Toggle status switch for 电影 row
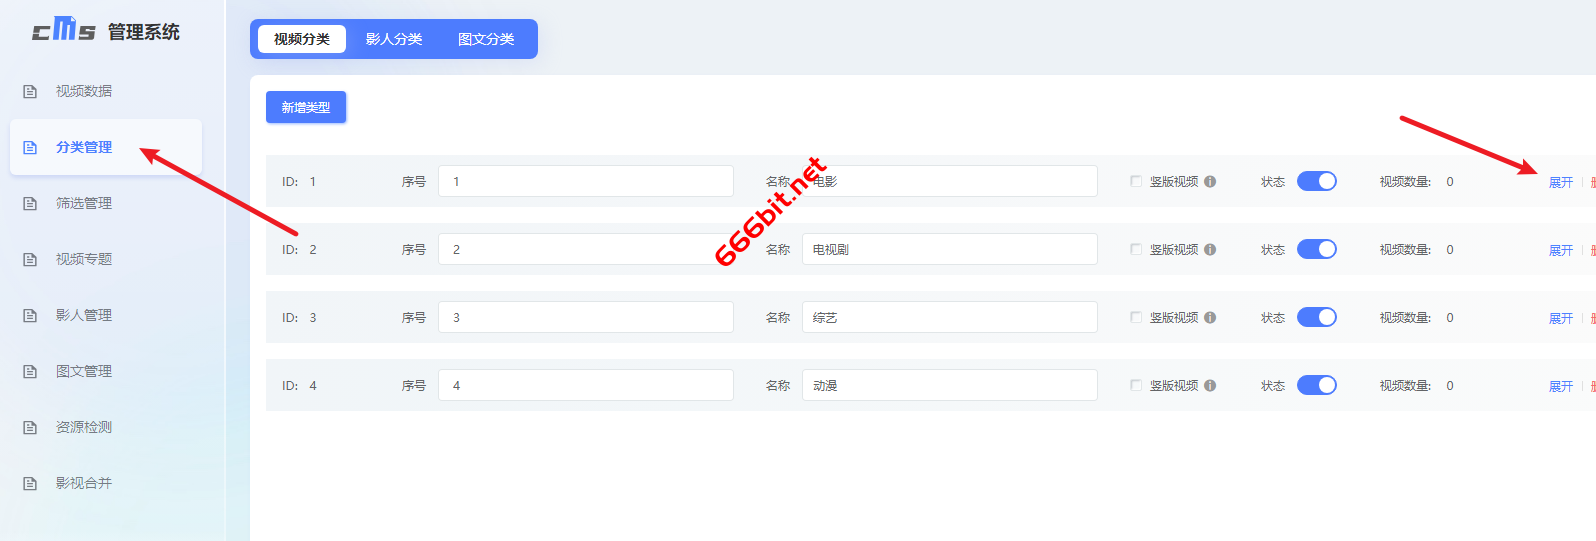Screen dimensions: 1596x541 click(1317, 181)
